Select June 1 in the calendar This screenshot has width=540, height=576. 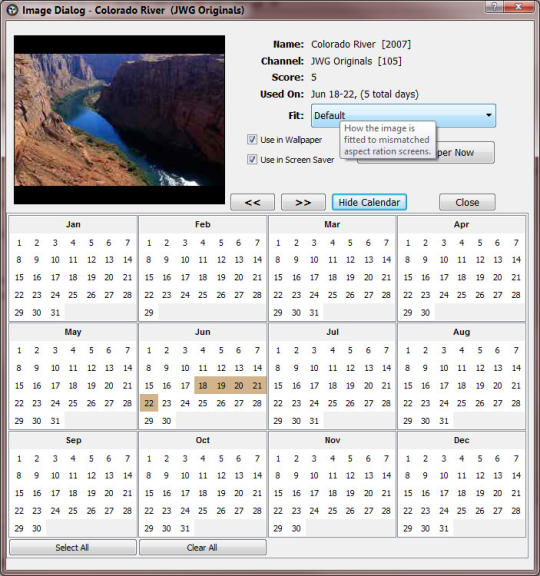click(149, 350)
